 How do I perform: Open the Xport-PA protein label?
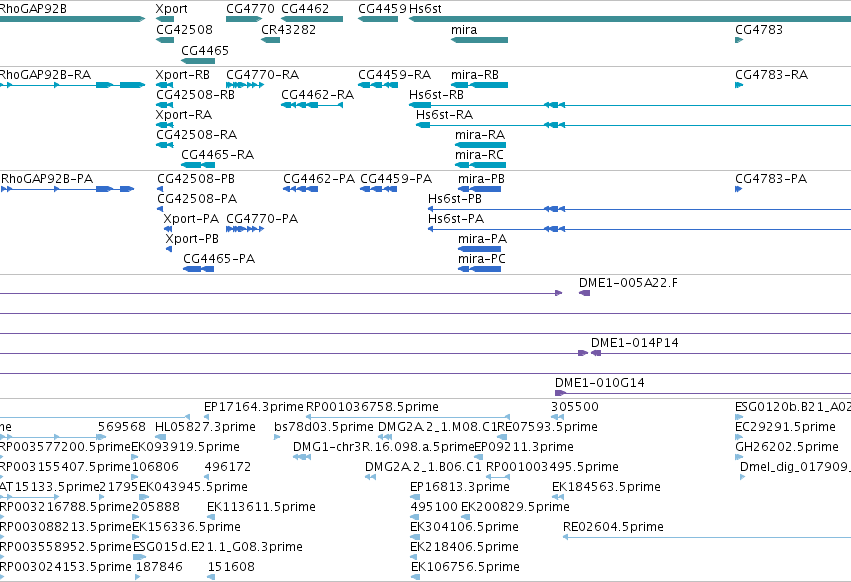click(191, 218)
